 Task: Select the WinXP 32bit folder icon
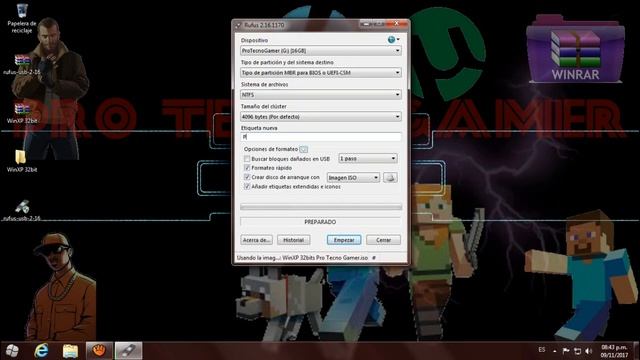tap(21, 161)
